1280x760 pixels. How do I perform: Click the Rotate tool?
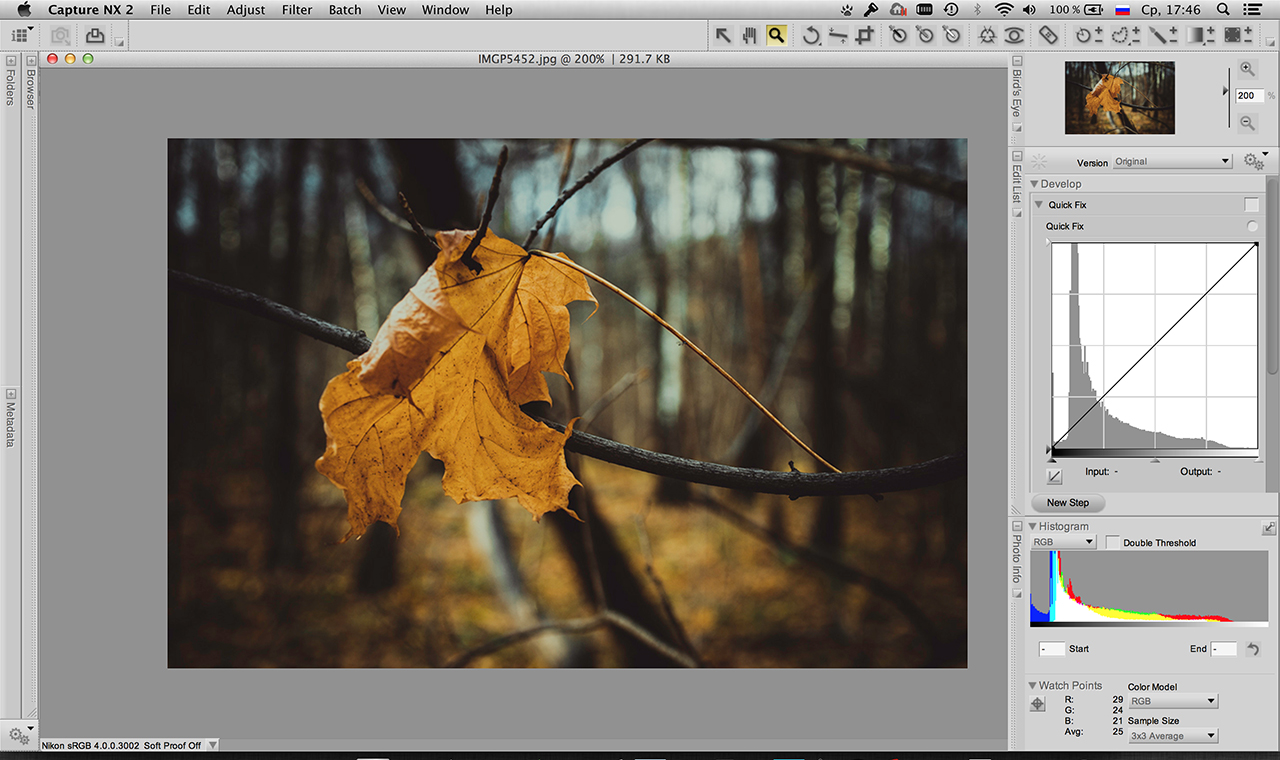tap(811, 36)
